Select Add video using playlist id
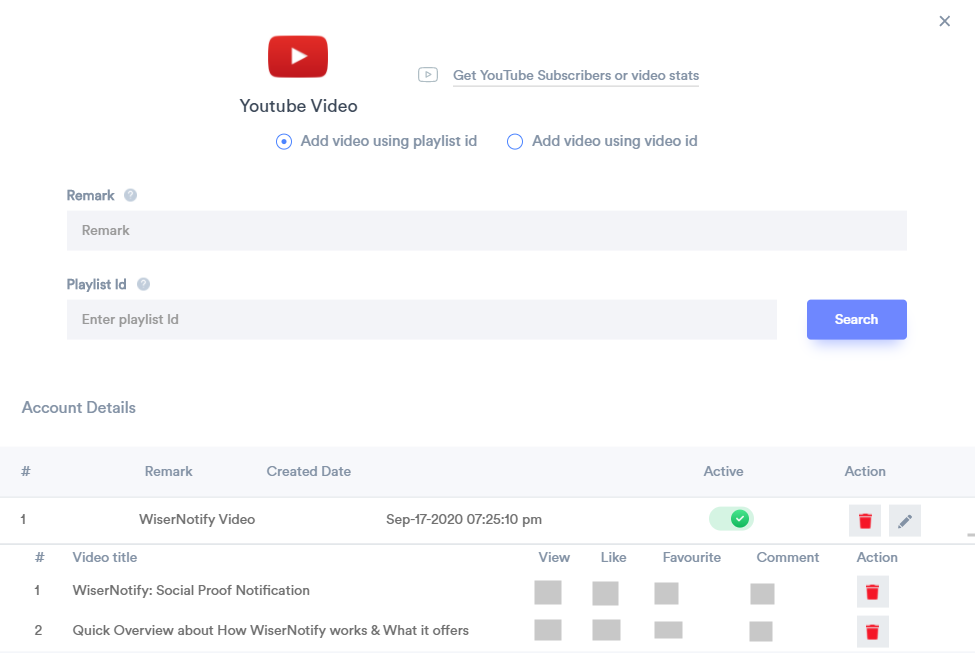This screenshot has height=669, width=975. pyautogui.click(x=284, y=142)
